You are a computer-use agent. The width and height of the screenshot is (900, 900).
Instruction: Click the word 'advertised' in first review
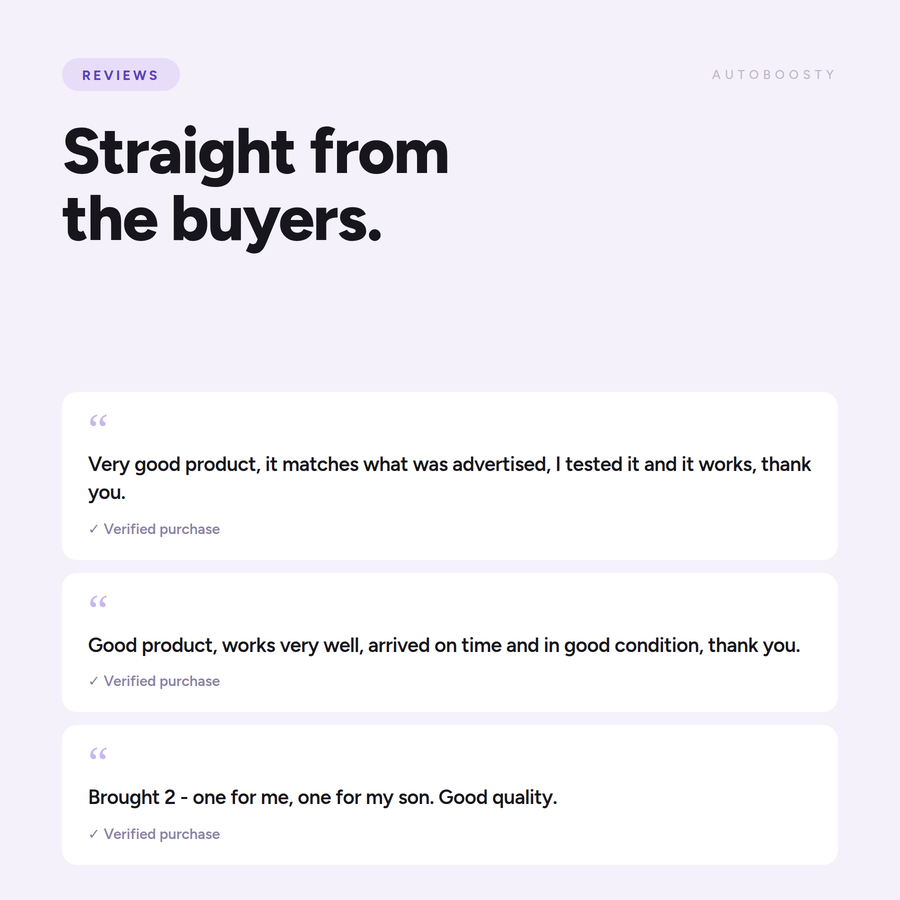point(501,464)
